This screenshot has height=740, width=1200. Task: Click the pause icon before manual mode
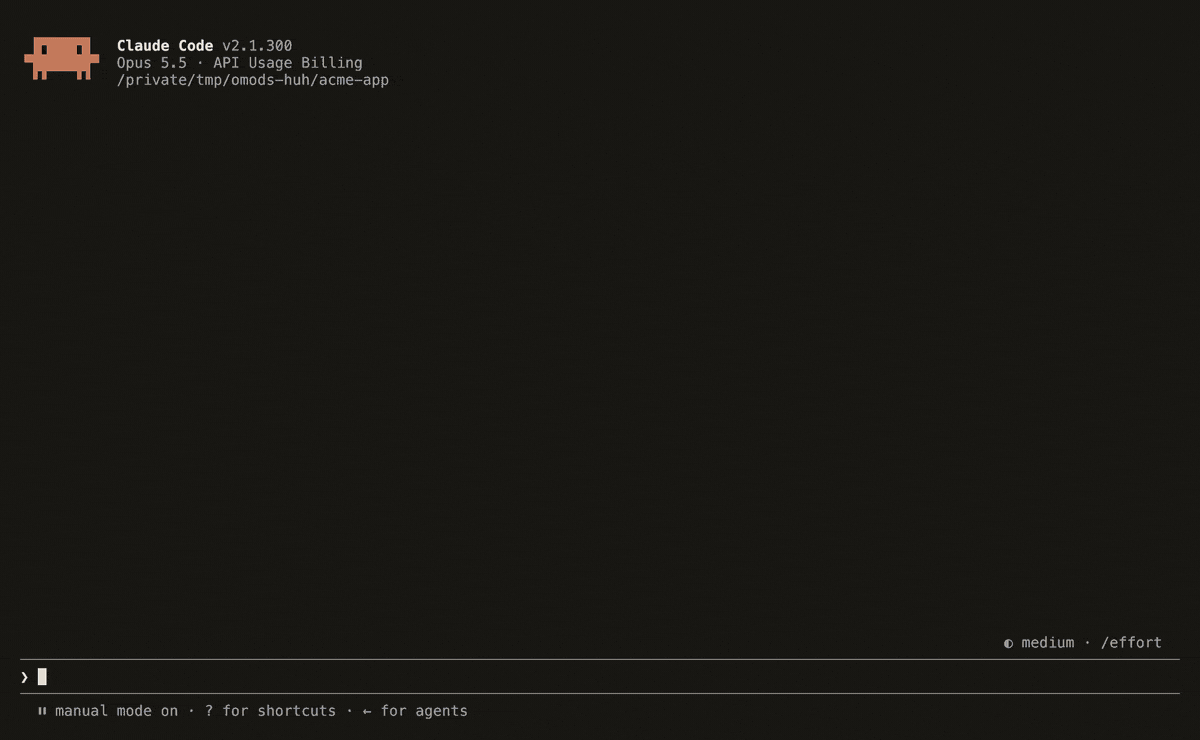(x=42, y=711)
